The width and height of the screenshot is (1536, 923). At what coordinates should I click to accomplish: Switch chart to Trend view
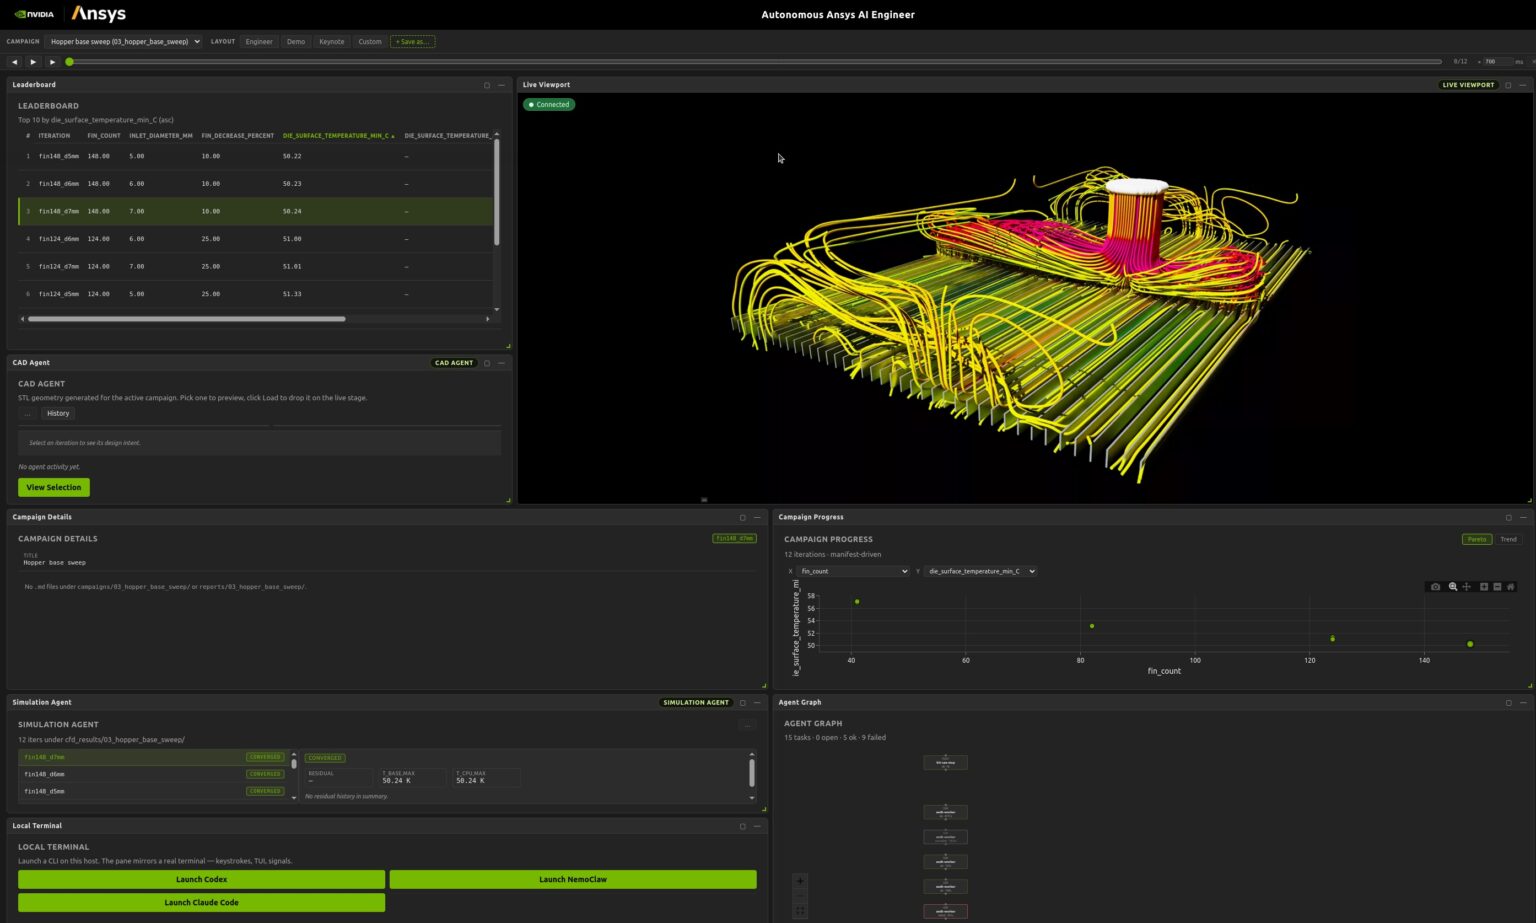(1508, 539)
